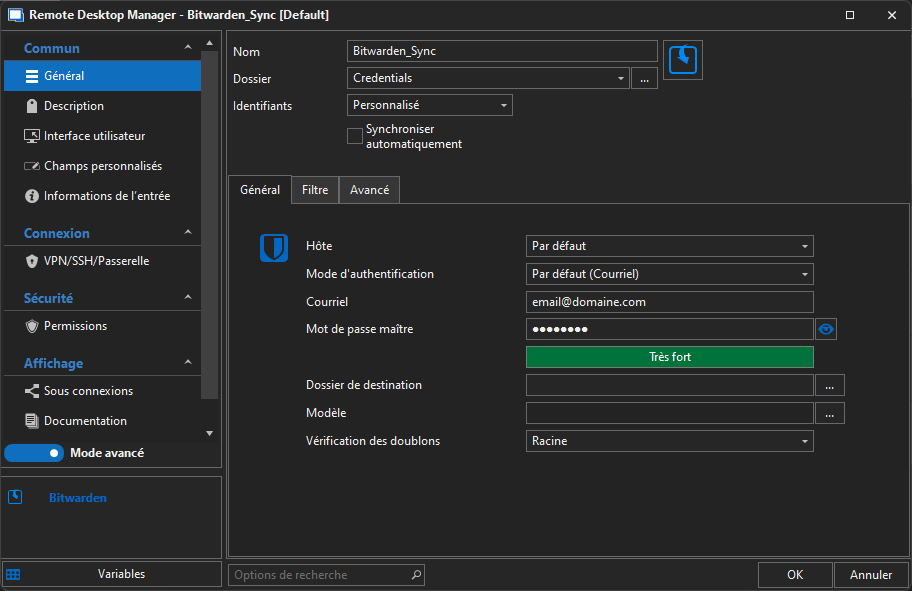Open Documentation in the Affichage section

85,421
